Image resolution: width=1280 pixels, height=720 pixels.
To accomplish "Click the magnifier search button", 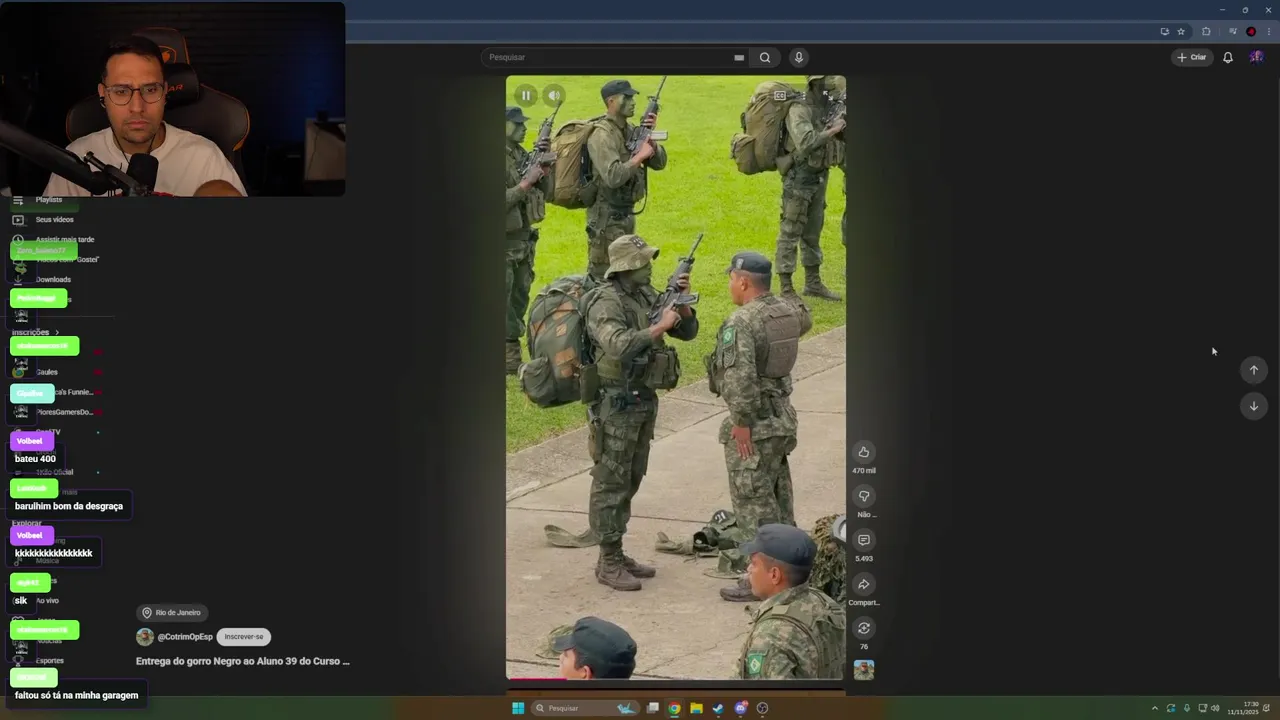I will click(x=765, y=57).
